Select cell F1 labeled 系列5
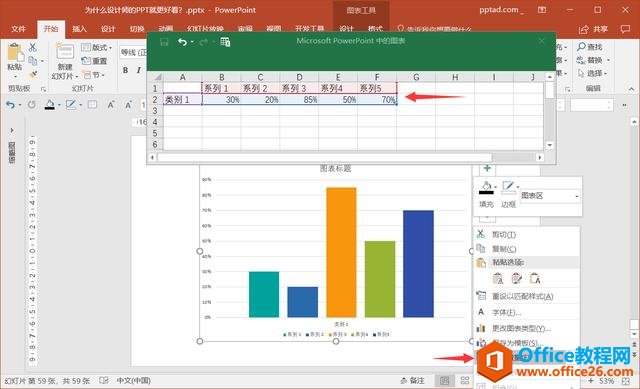Viewport: 640px width, 389px height. [377, 88]
